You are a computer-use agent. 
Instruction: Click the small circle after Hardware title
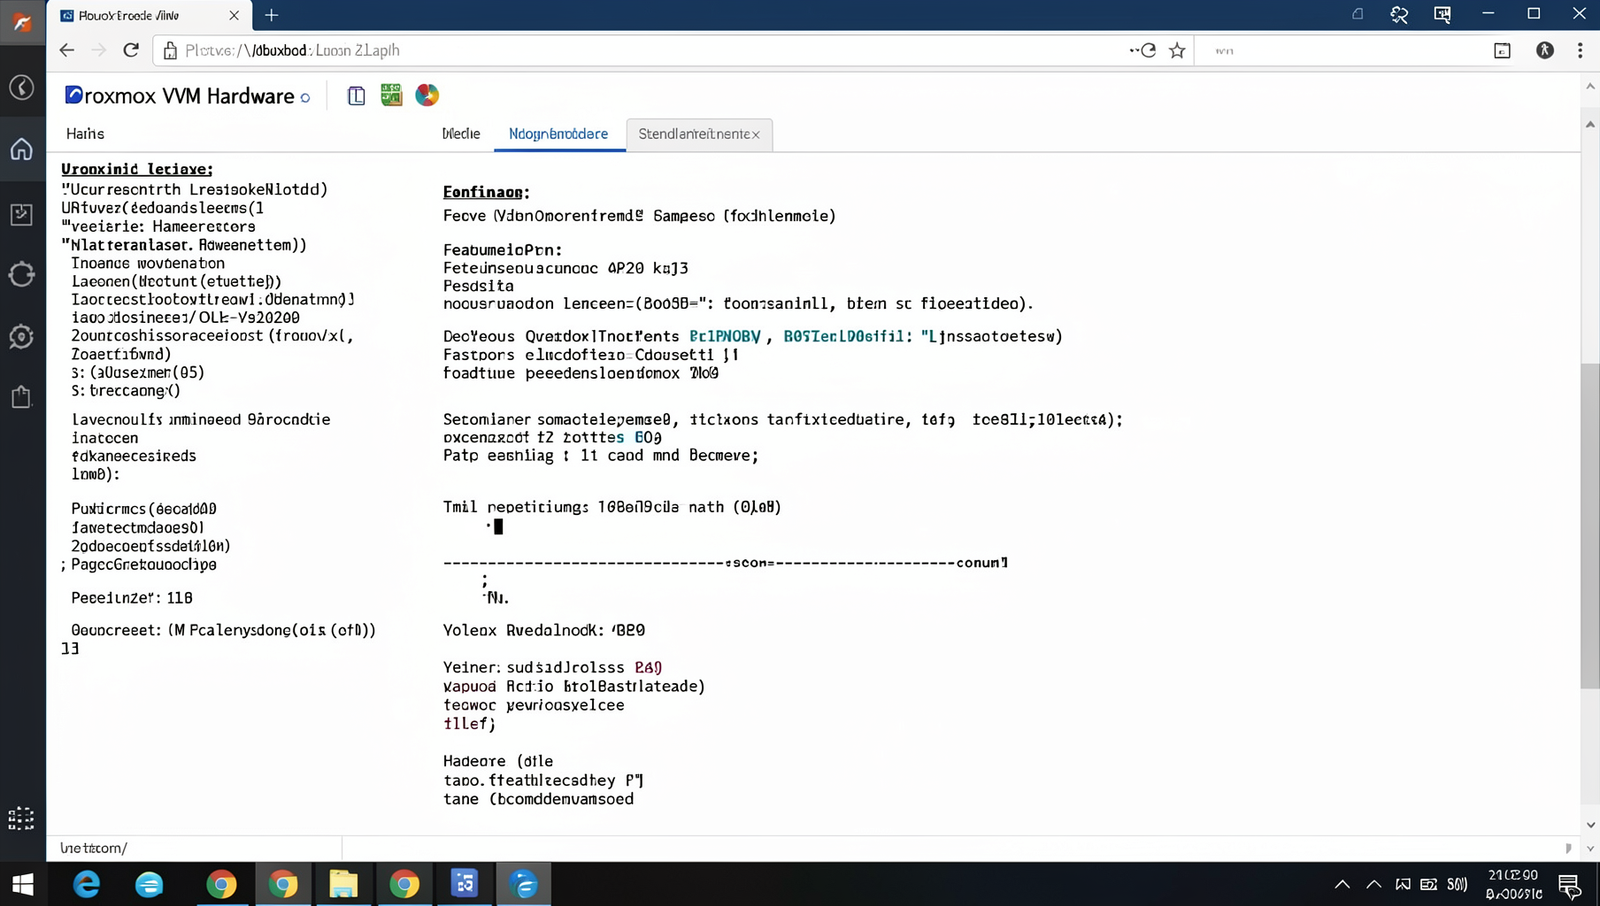[305, 98]
